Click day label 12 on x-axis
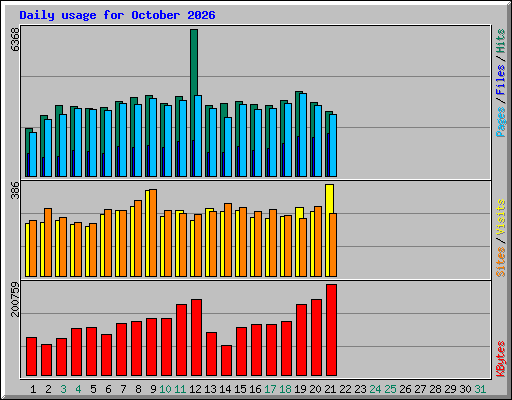The width and height of the screenshot is (512, 400). coord(195,389)
